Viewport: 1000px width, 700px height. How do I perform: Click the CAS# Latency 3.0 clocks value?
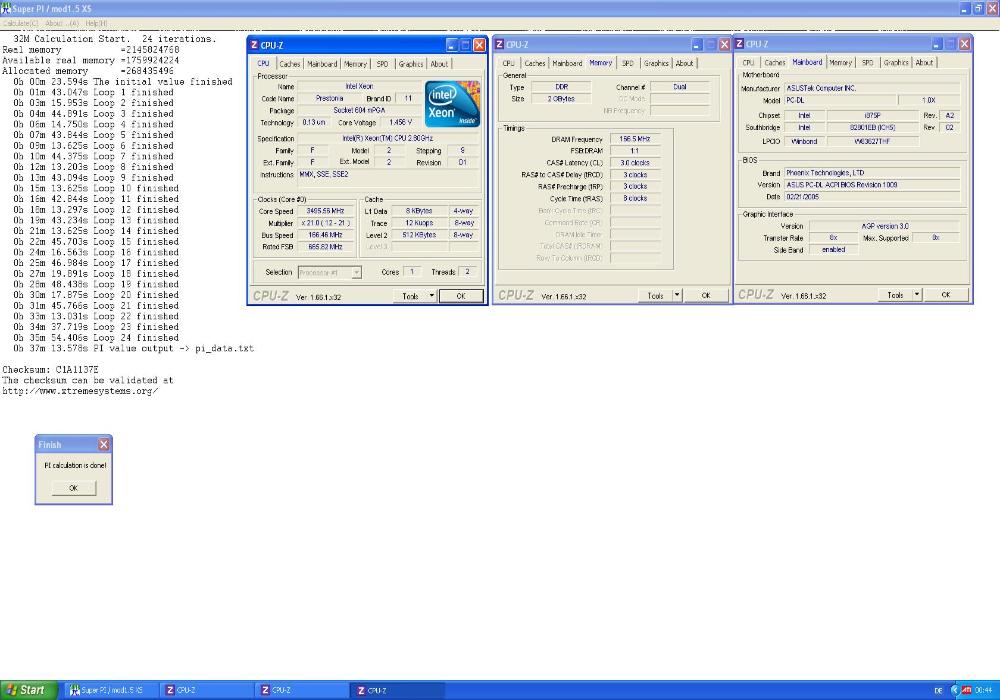coord(635,163)
